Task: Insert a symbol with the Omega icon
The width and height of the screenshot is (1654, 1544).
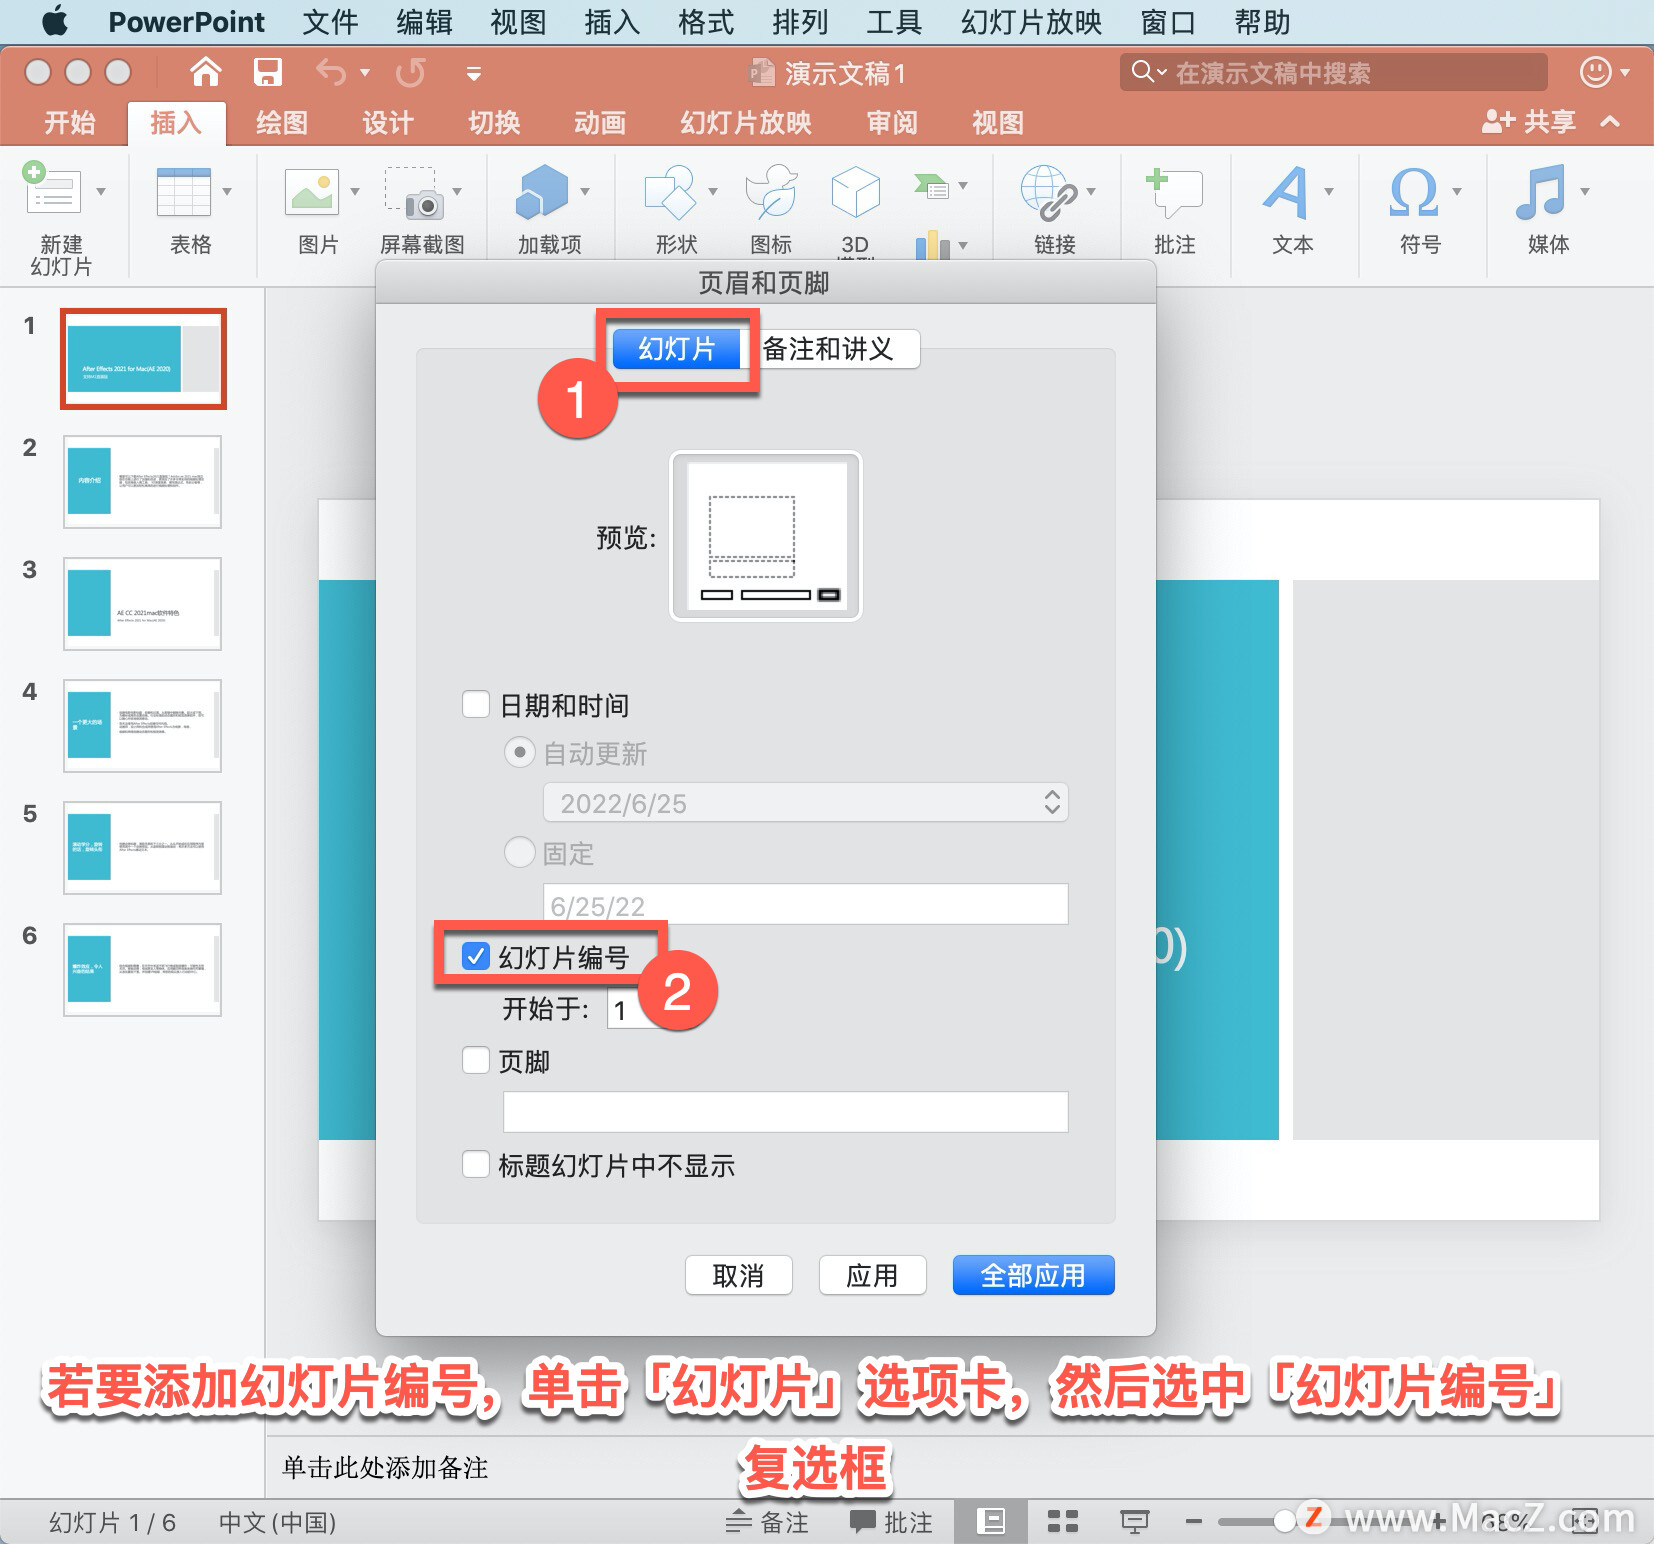Action: [1414, 192]
